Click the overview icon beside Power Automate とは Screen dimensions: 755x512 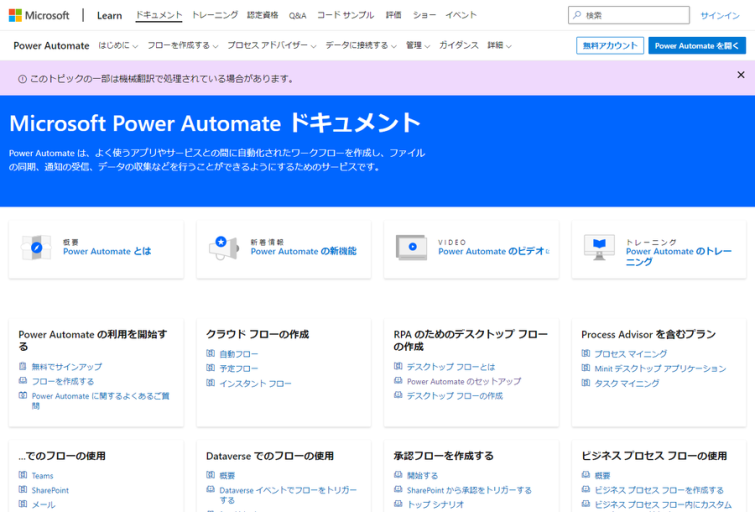coord(36,248)
